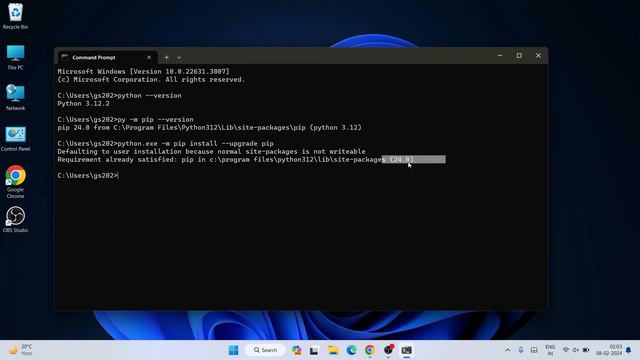
Task: Click the microphone tray icon
Action: (521, 350)
